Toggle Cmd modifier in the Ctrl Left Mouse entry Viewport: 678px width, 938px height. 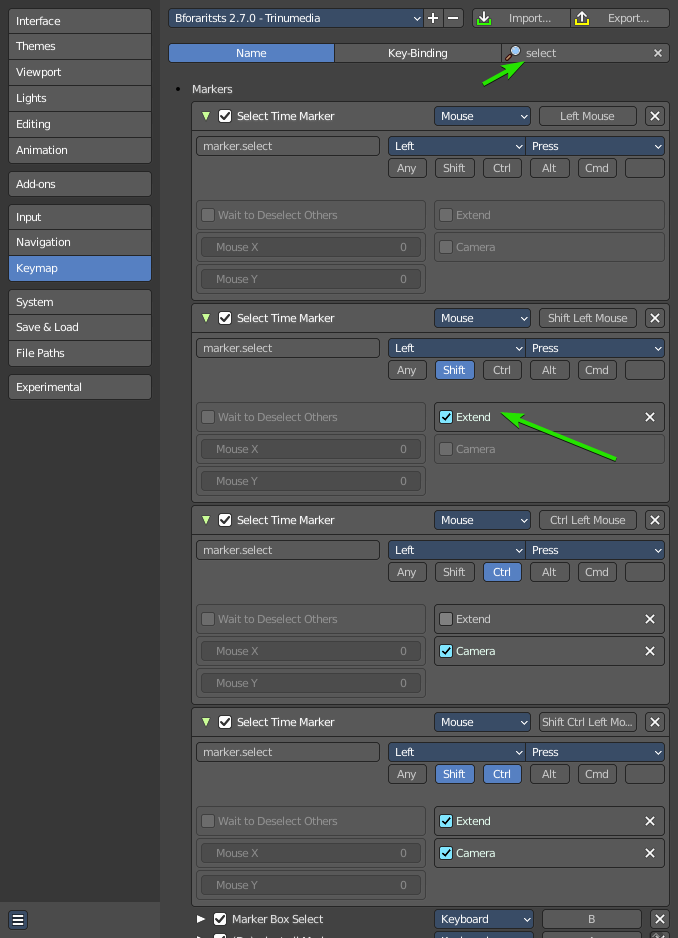[597, 572]
